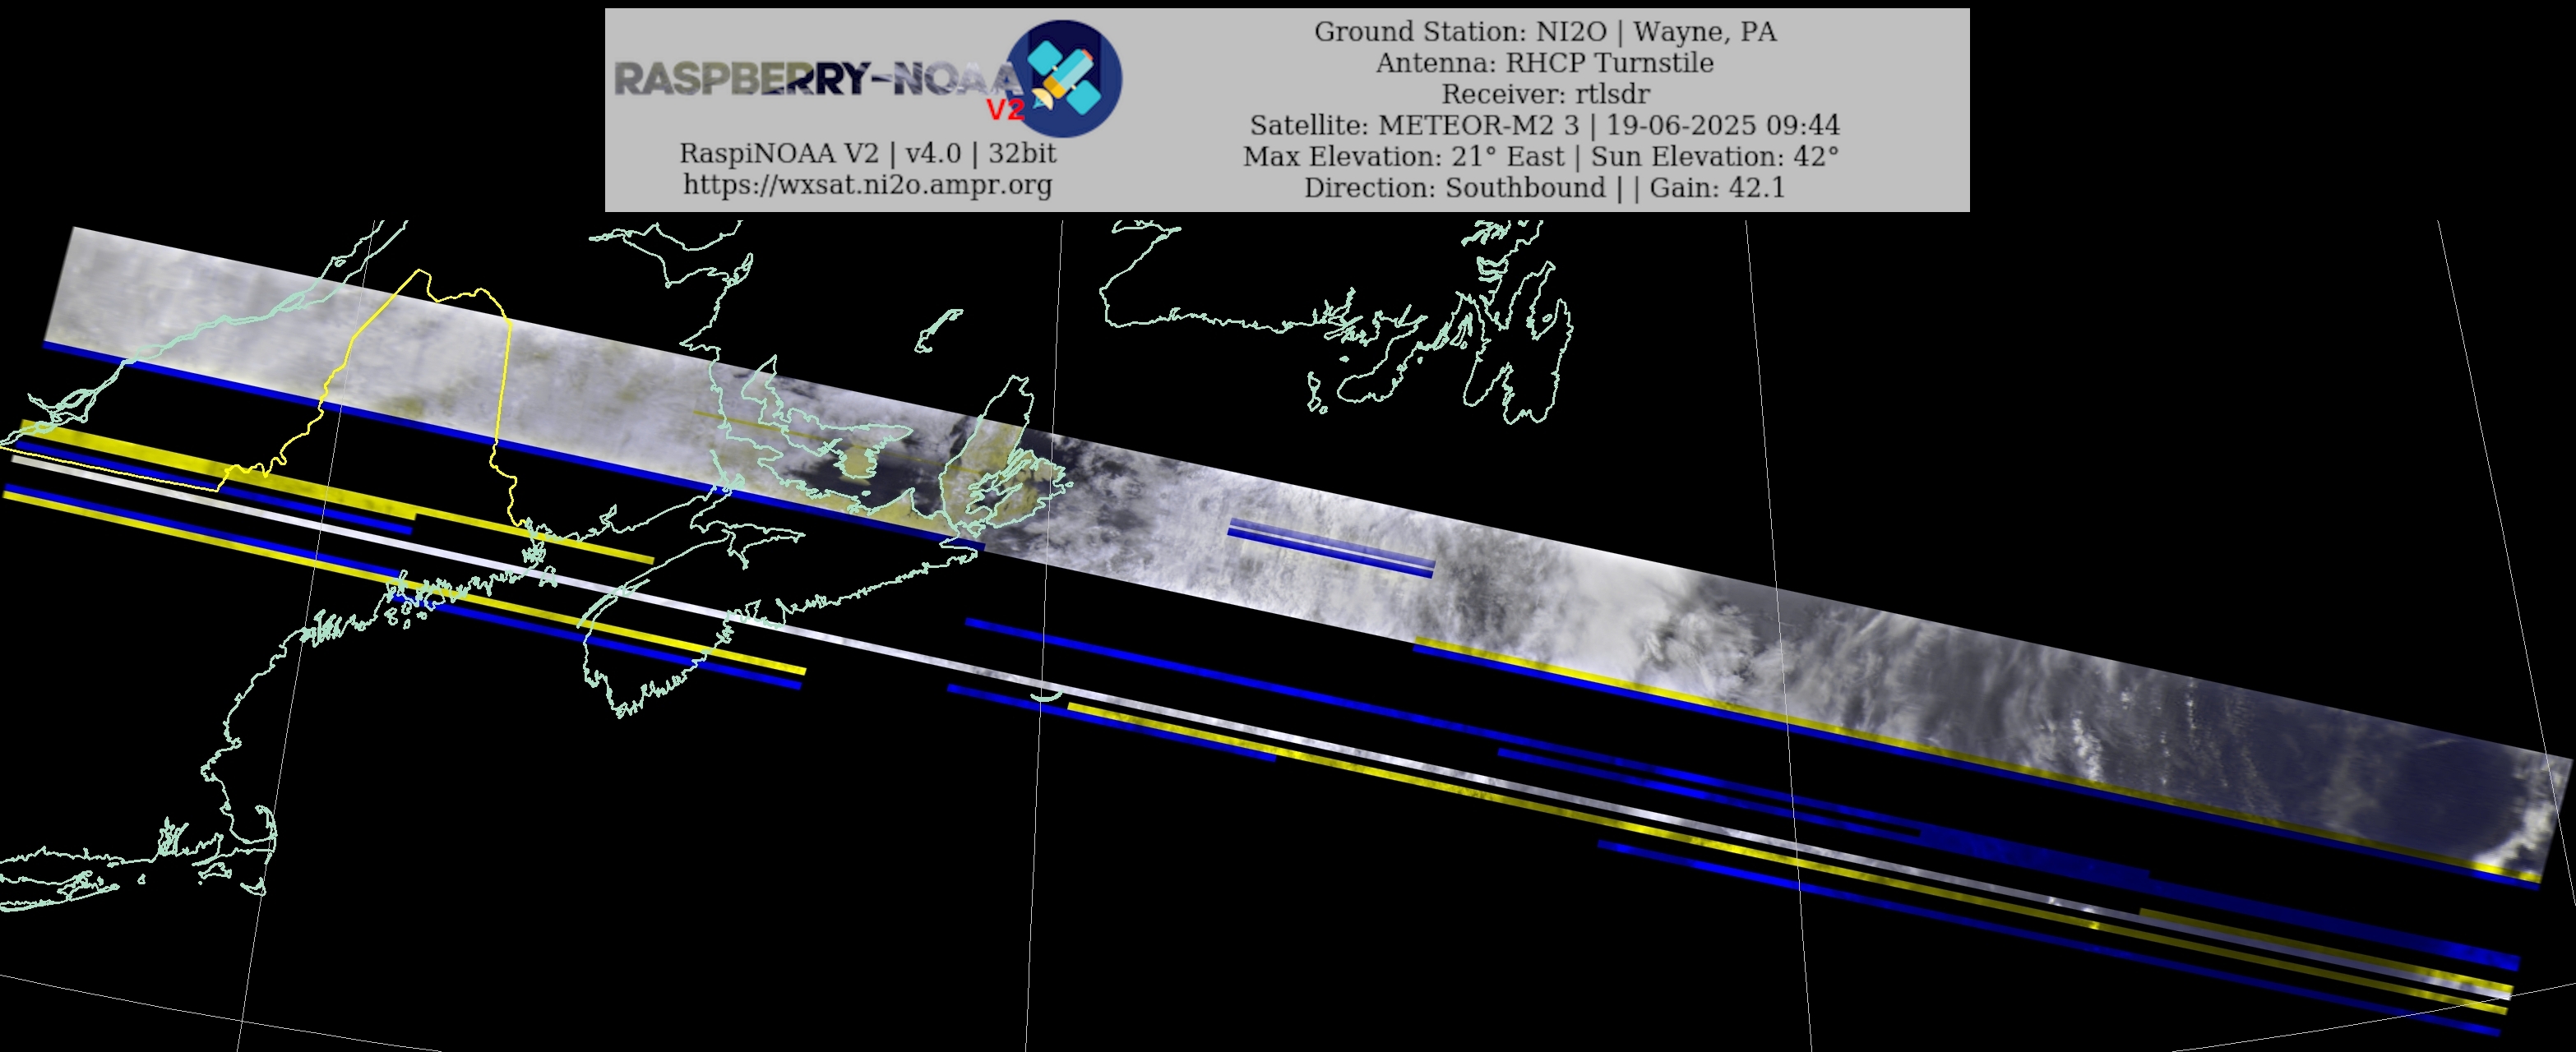Click the 'Receiver: rtlsdr' line

click(1544, 94)
